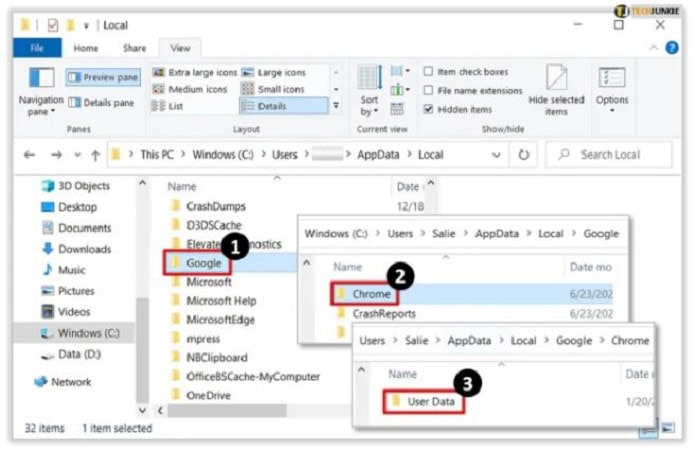The height and width of the screenshot is (454, 700).
Task: Select Data (D:) drive in navigation pane
Action: 71,354
